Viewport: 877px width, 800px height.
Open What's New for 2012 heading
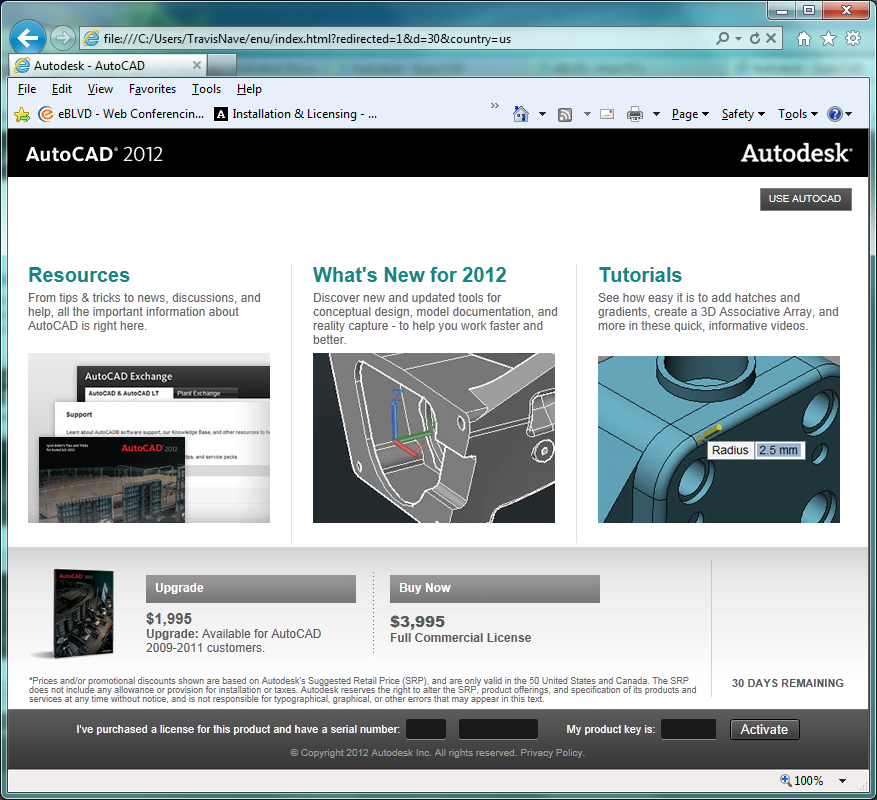409,275
